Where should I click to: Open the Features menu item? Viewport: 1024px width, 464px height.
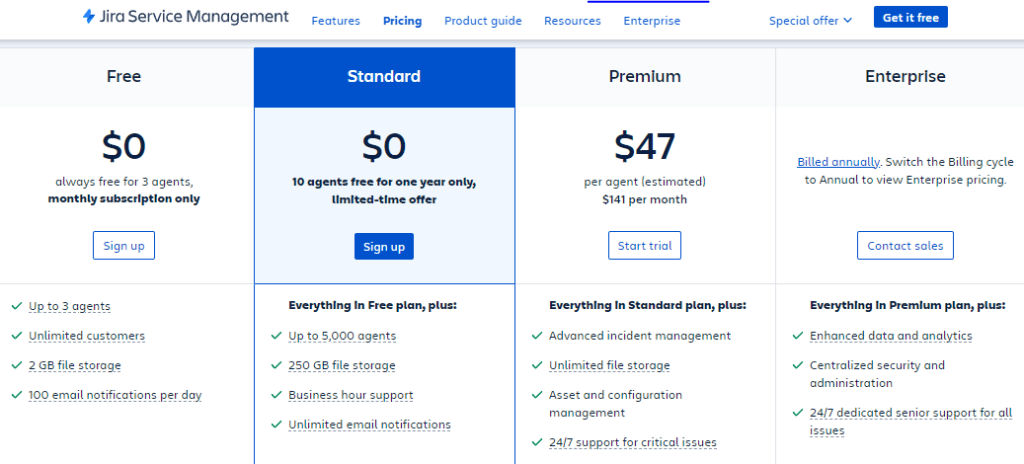335,21
